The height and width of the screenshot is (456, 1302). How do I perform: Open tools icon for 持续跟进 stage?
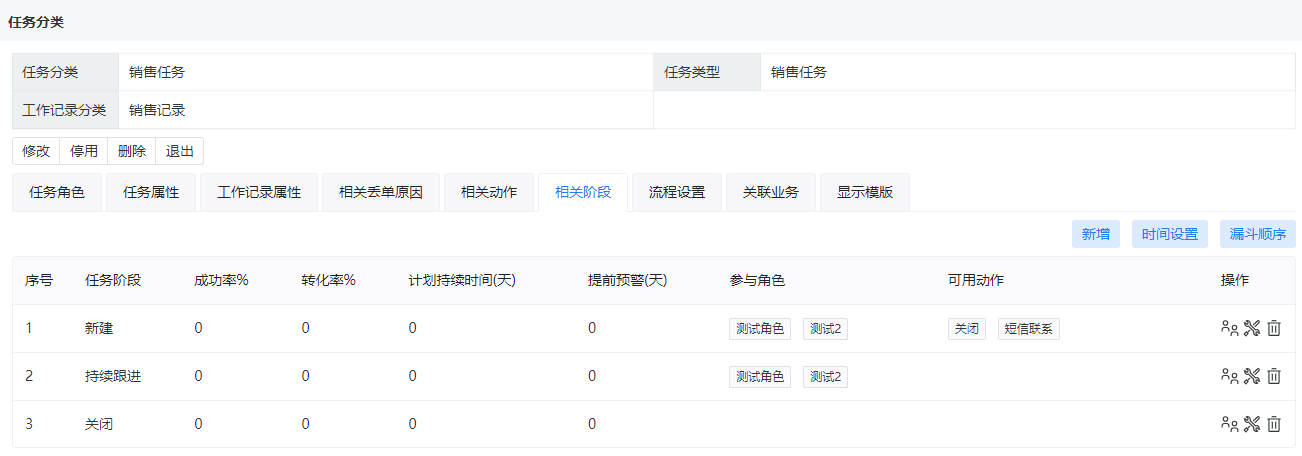click(1252, 376)
